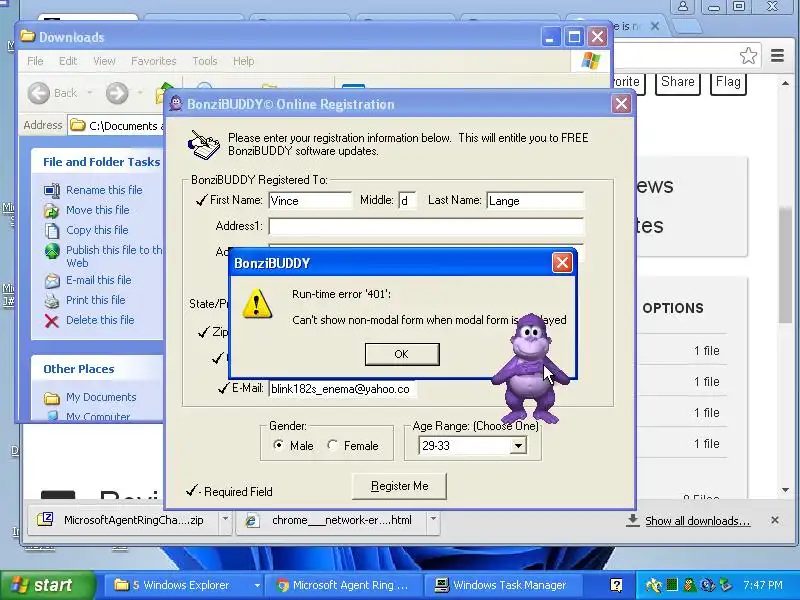Click the Flag button in Chrome page
The height and width of the screenshot is (600, 800).
[728, 82]
